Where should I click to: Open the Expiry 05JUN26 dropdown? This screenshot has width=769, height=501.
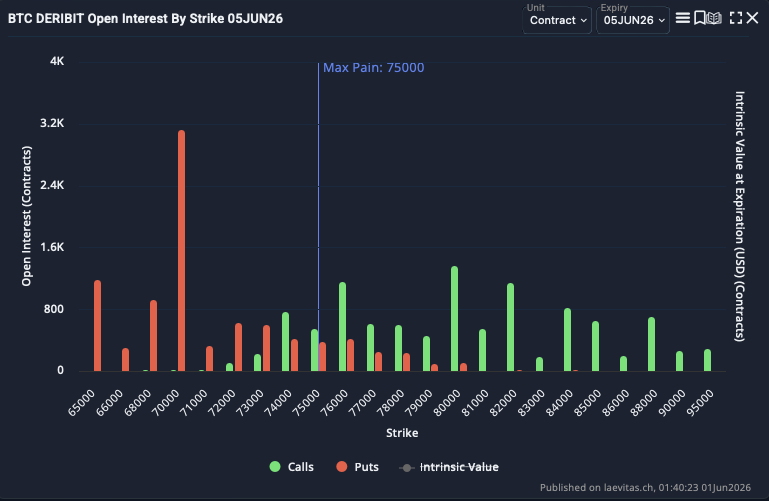pyautogui.click(x=633, y=20)
